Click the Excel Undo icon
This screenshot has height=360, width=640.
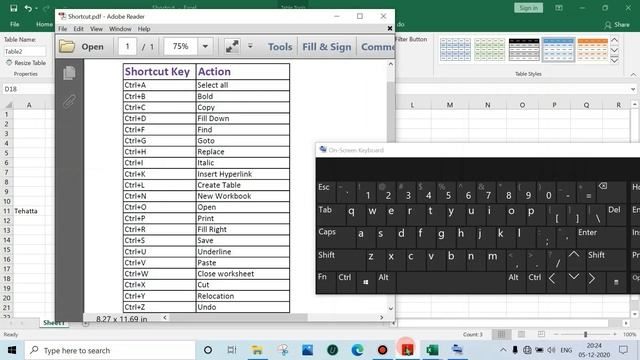pos(28,8)
